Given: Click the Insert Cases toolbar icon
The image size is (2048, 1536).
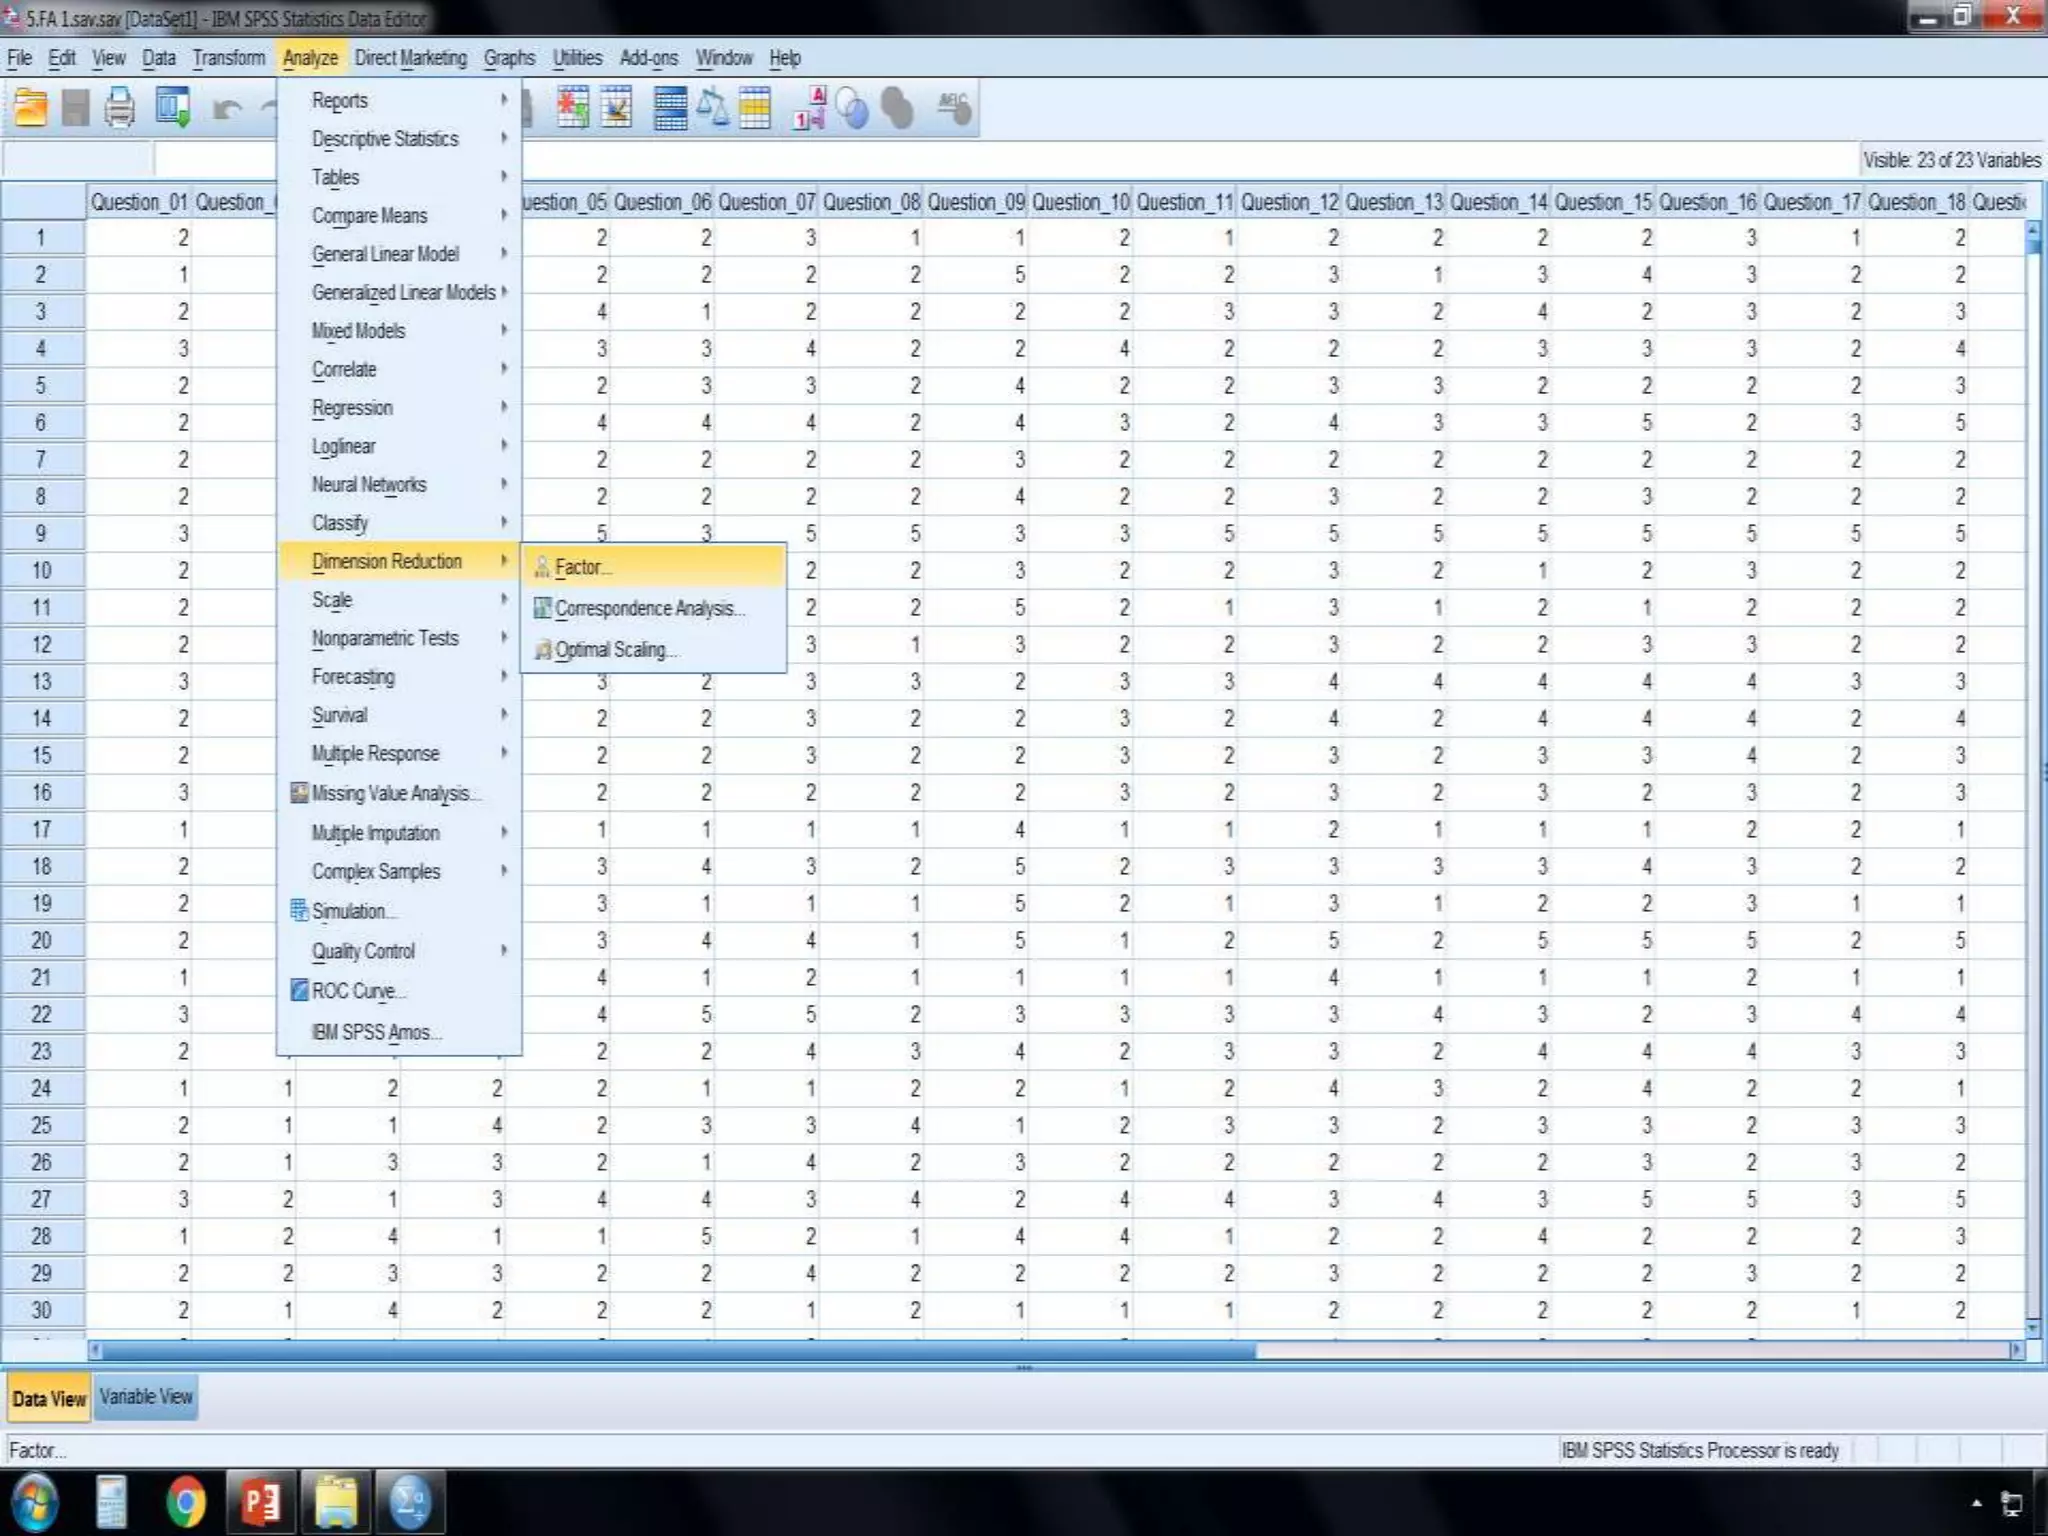Looking at the screenshot, I should click(x=573, y=108).
